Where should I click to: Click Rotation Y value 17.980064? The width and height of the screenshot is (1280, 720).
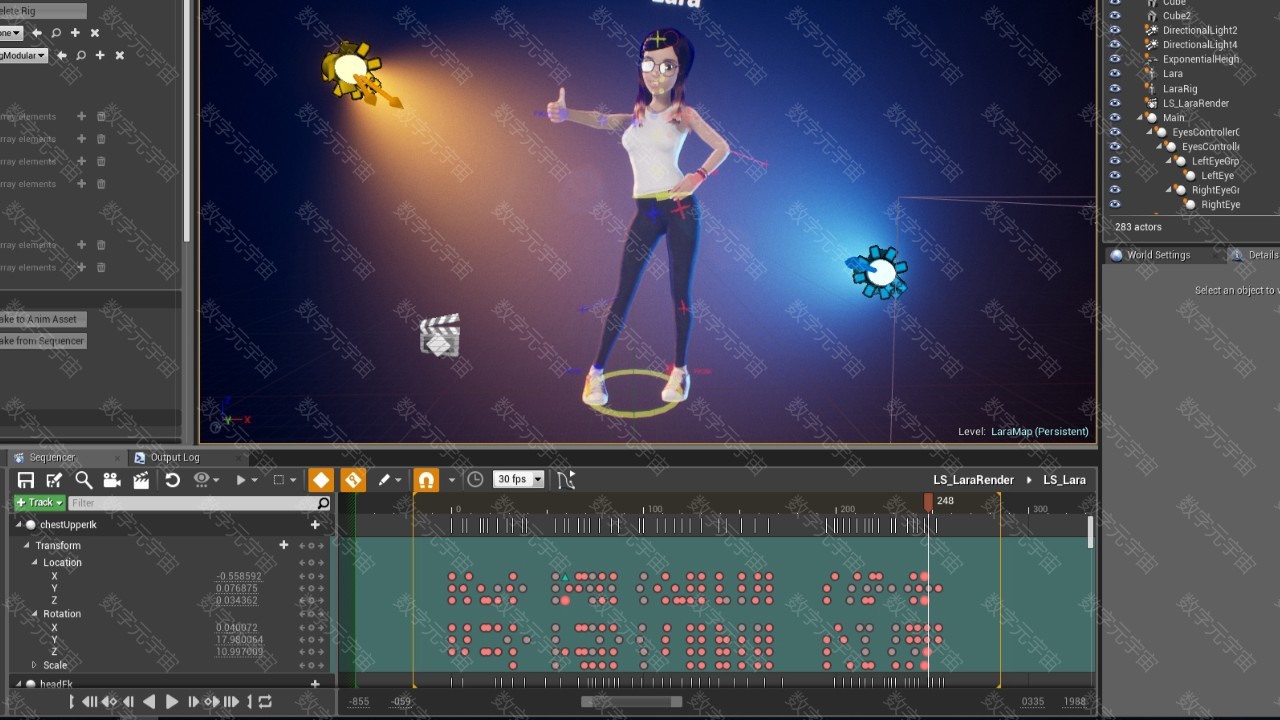(x=240, y=640)
